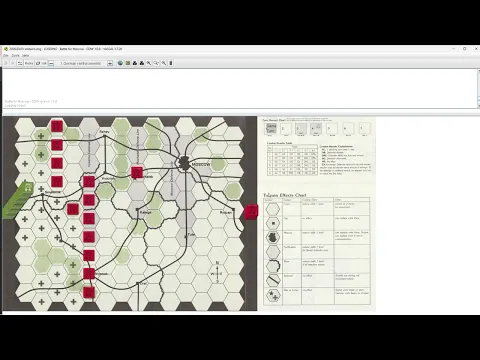The image size is (480, 360).
Task: Select the red counter next to Vyazma
Action: pos(89,182)
